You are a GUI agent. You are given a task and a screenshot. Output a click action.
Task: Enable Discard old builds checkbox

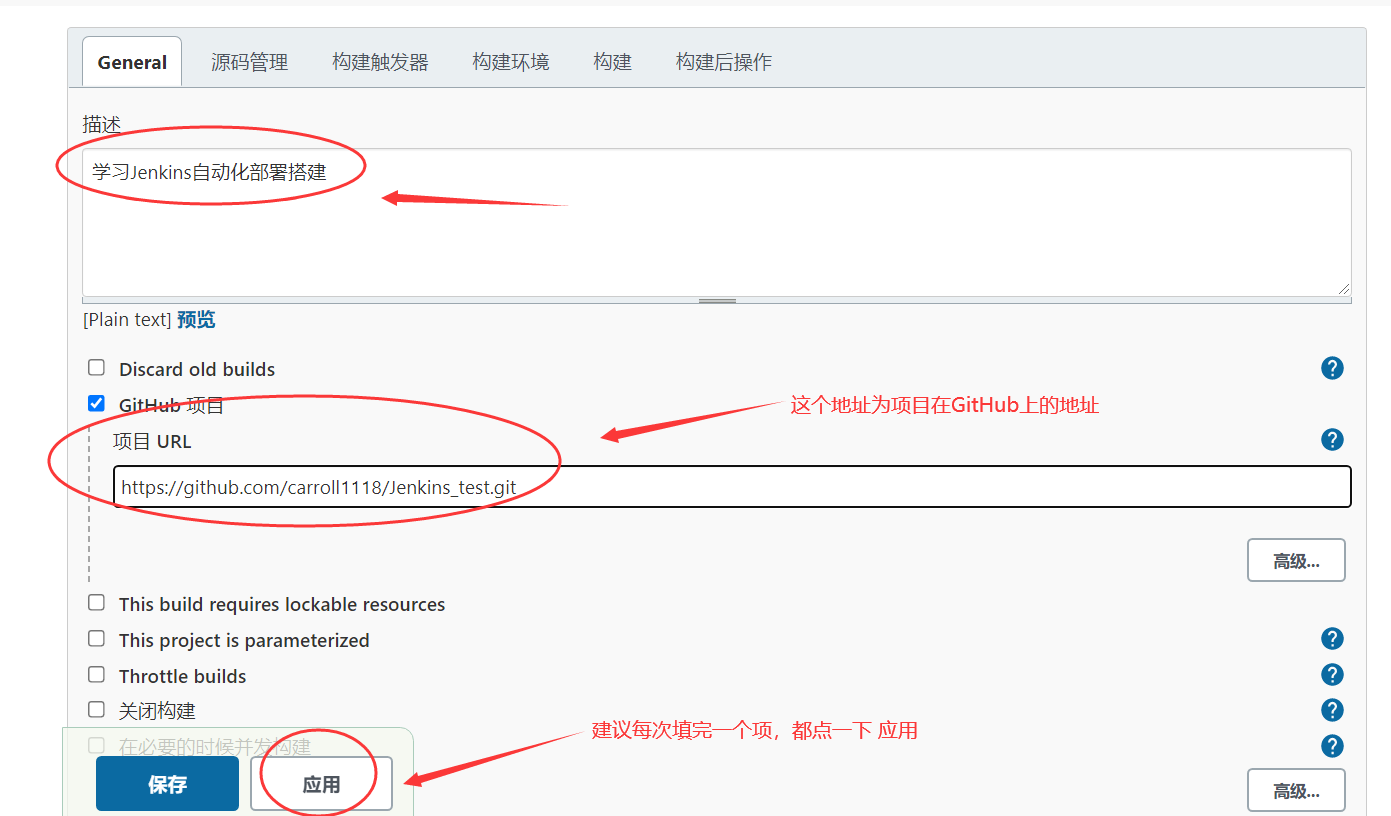(96, 368)
